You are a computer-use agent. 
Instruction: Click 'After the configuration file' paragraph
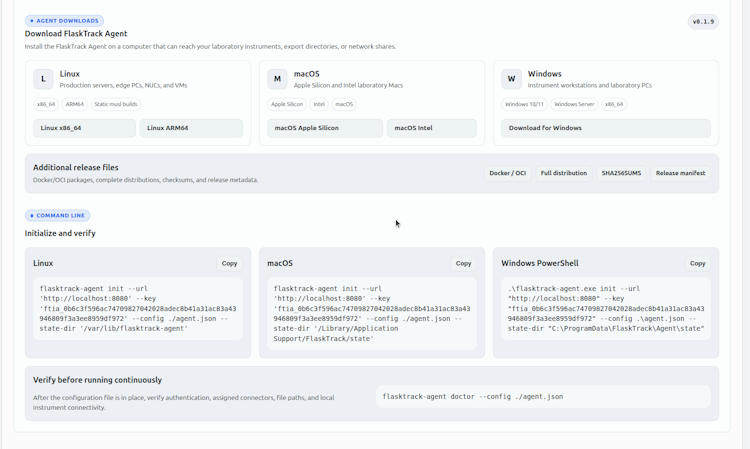pos(184,403)
